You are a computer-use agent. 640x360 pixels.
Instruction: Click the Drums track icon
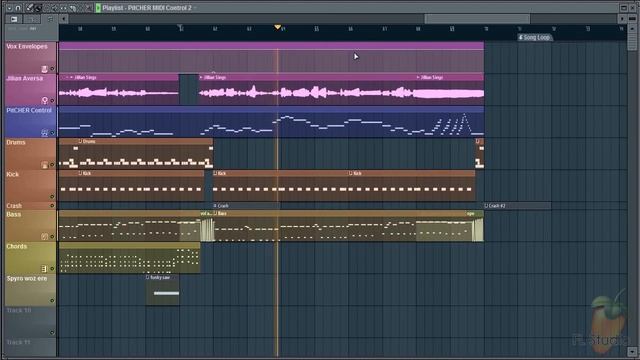click(44, 164)
